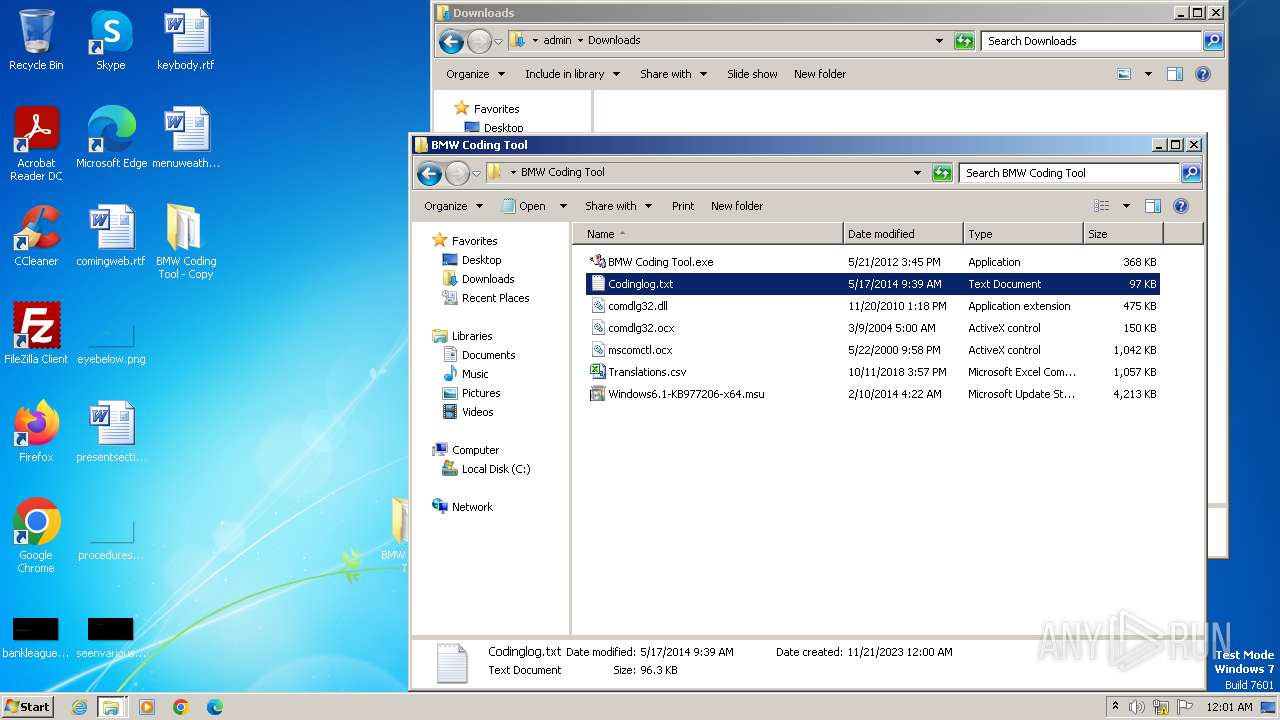Open BMW Coding Tool.exe application file
The height and width of the screenshot is (720, 1280).
(660, 262)
